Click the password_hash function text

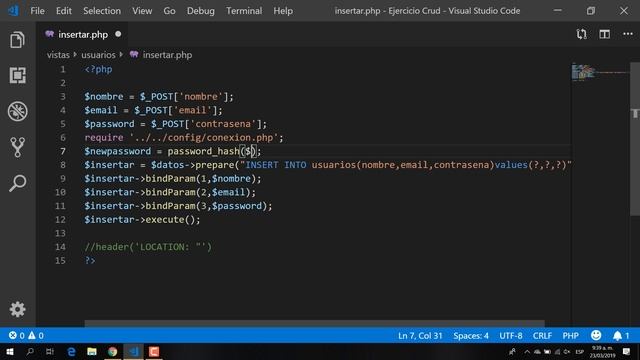coord(203,151)
